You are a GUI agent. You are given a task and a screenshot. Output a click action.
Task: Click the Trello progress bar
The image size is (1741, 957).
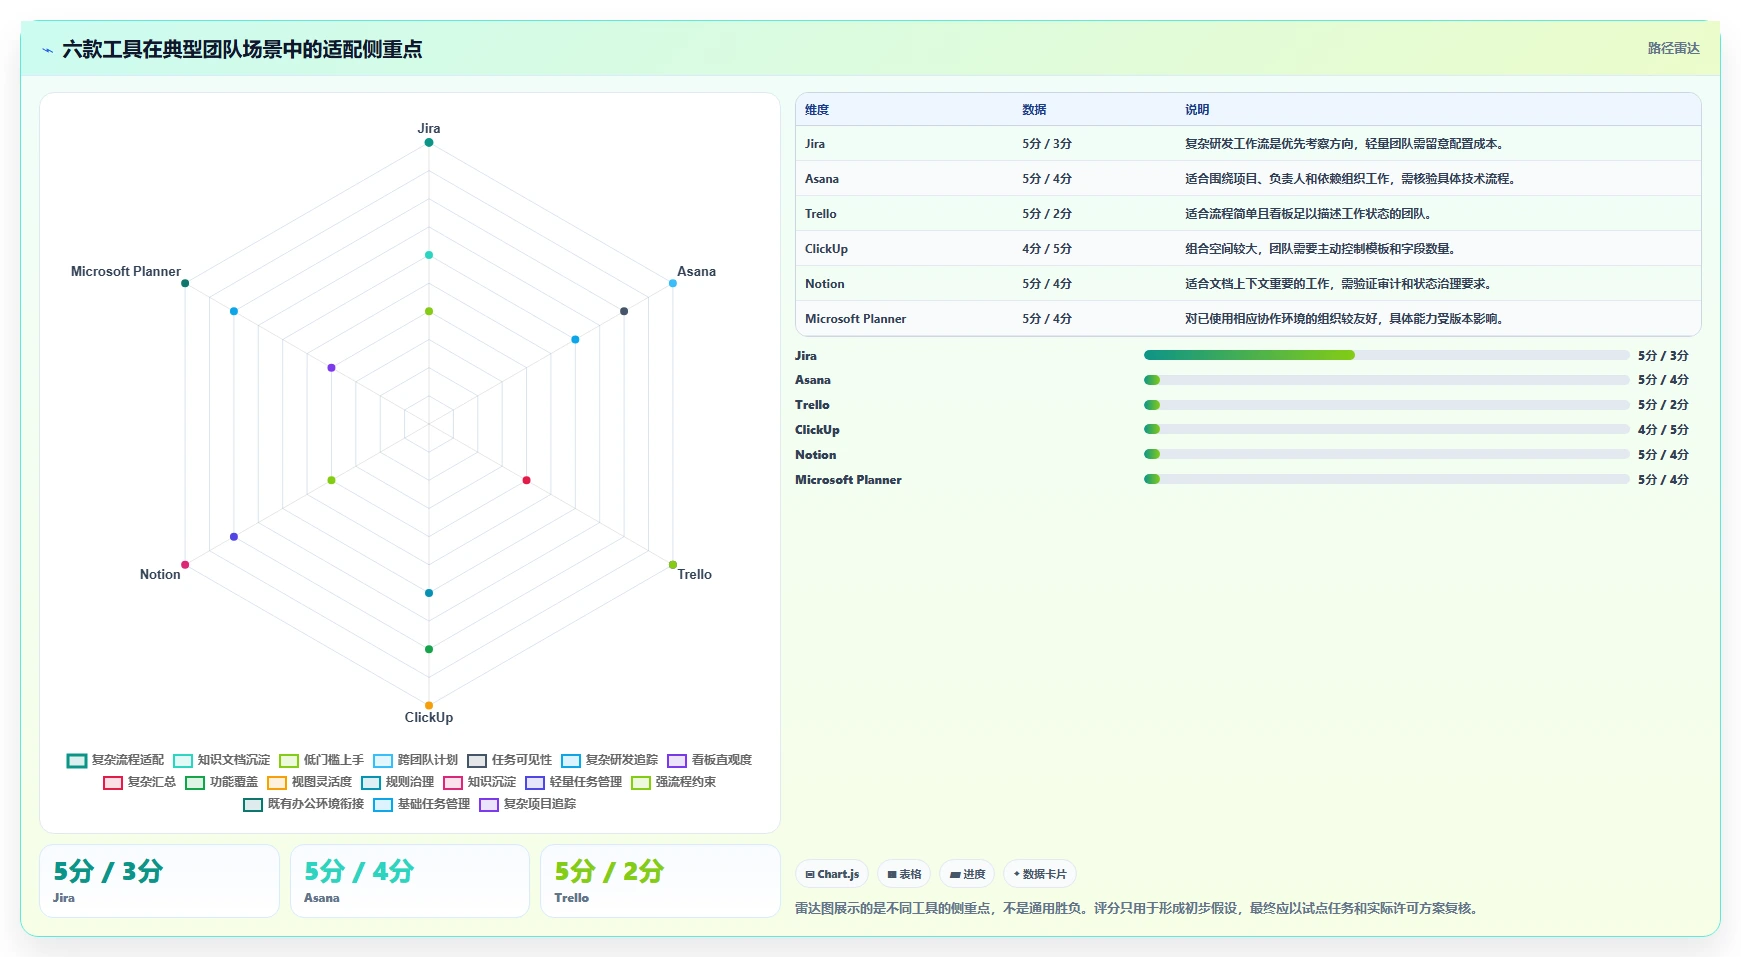pyautogui.click(x=1386, y=405)
